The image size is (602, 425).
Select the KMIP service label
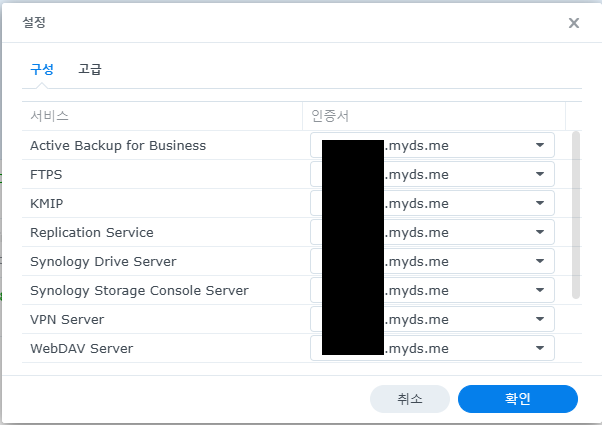[46, 203]
